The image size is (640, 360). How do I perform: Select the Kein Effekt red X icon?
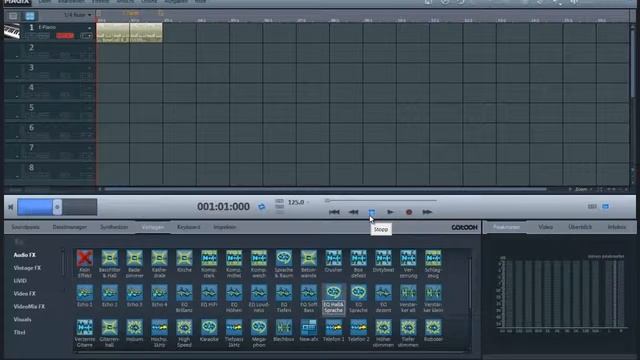(84, 258)
